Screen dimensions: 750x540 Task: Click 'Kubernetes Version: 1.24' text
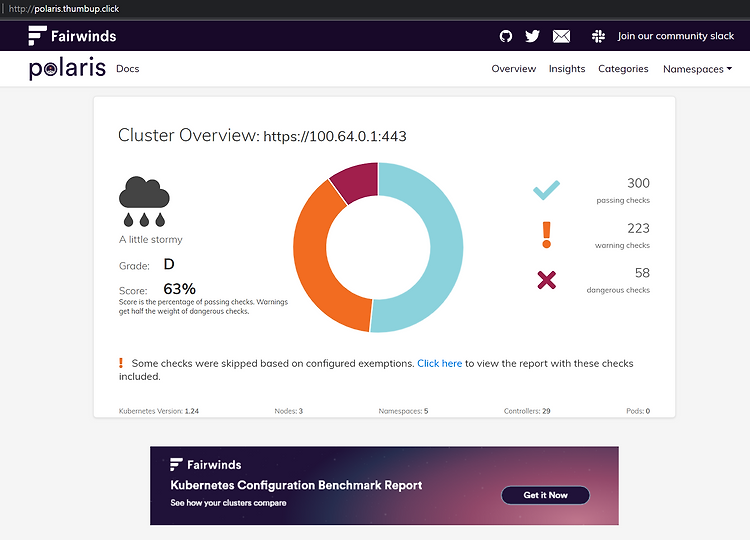tap(159, 411)
